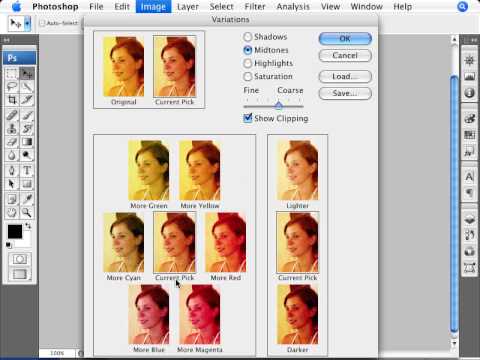Click the black foreground color swatch
The width and height of the screenshot is (480, 360).
pos(15,231)
